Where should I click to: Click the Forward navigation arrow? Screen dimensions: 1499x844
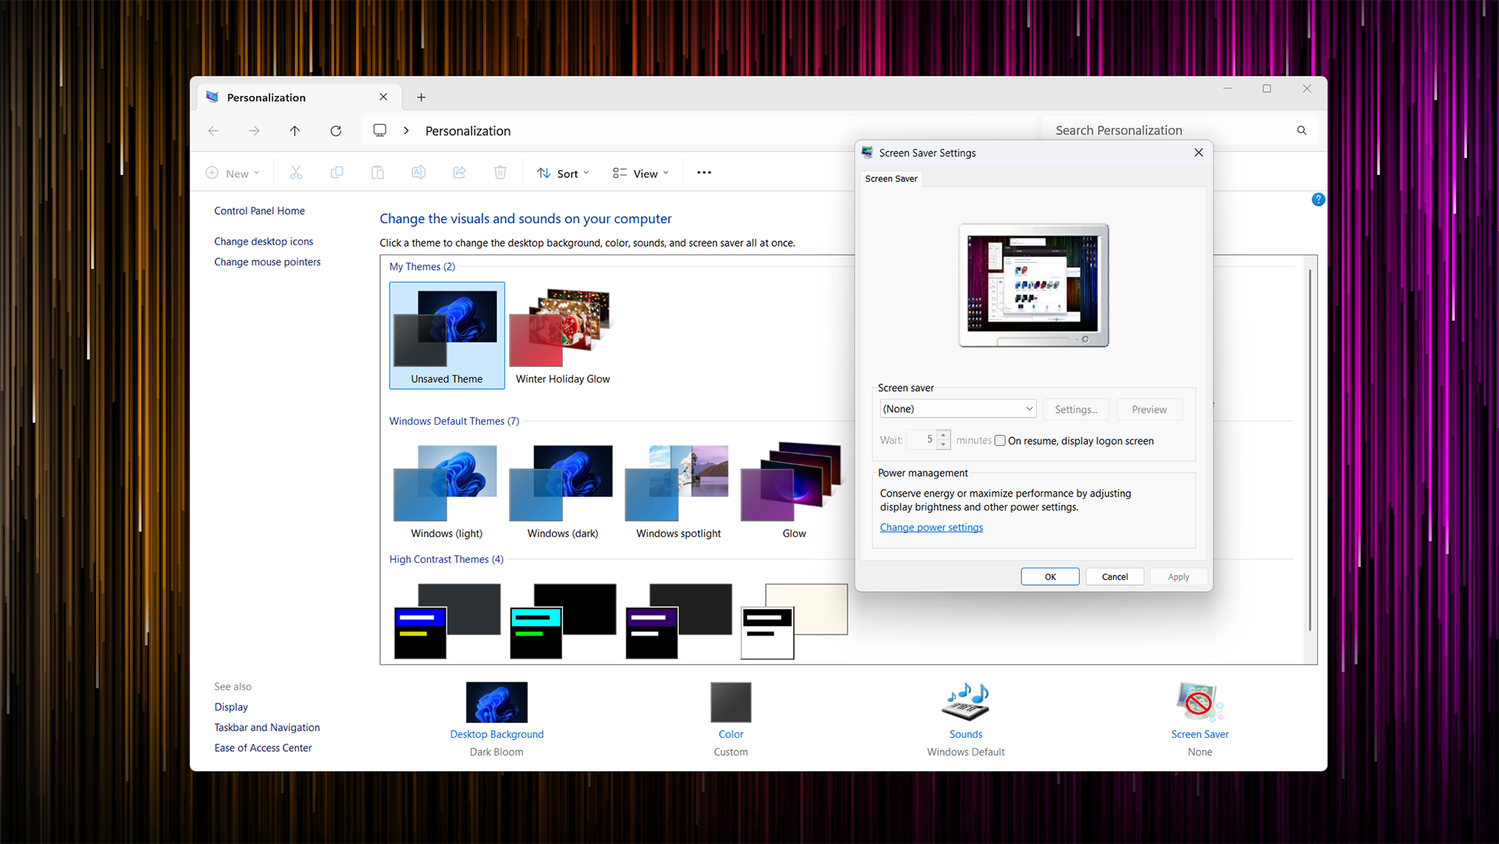[254, 131]
